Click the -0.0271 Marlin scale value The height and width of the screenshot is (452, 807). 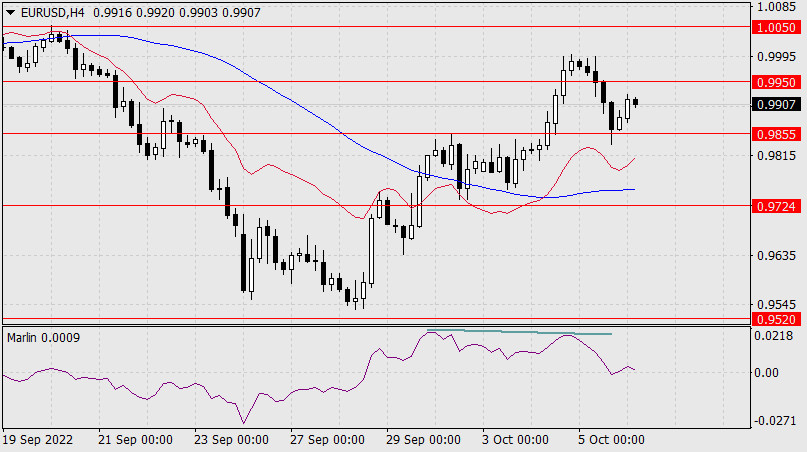pos(775,422)
